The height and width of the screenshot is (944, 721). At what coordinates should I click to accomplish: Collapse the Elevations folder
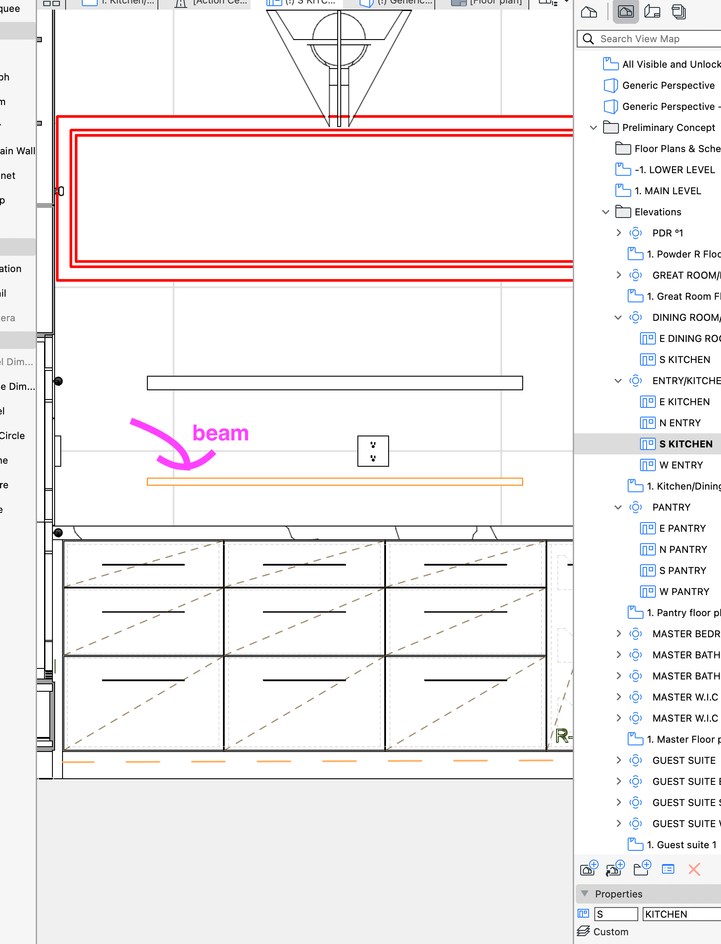pos(605,212)
